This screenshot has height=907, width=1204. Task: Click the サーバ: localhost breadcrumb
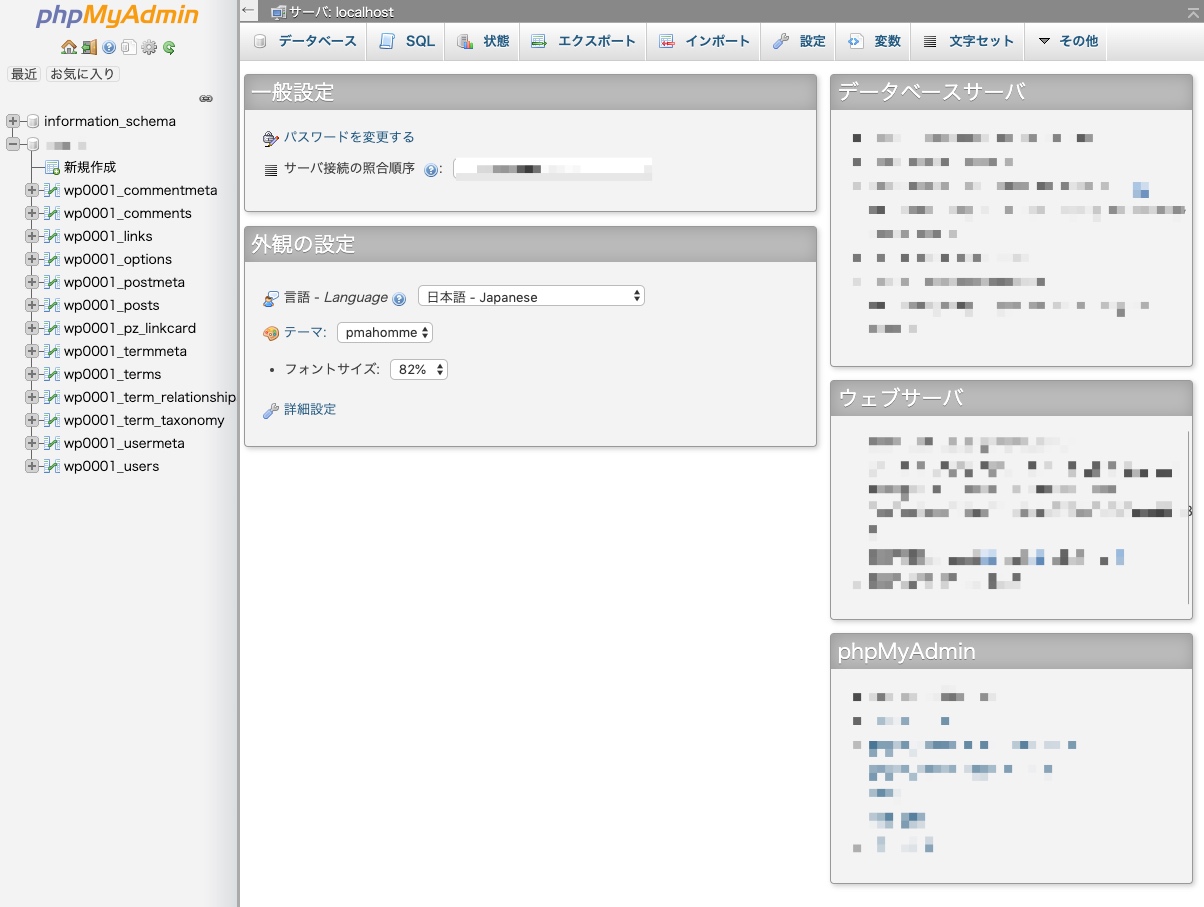point(341,12)
